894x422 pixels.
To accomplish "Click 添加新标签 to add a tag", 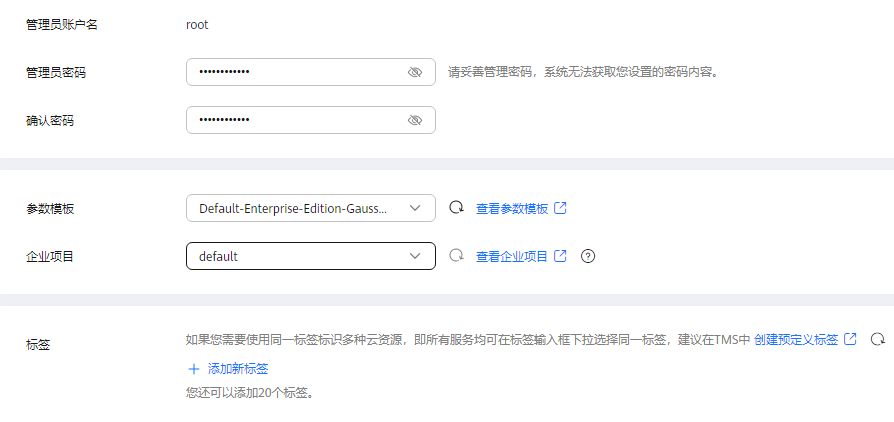I will point(238,369).
